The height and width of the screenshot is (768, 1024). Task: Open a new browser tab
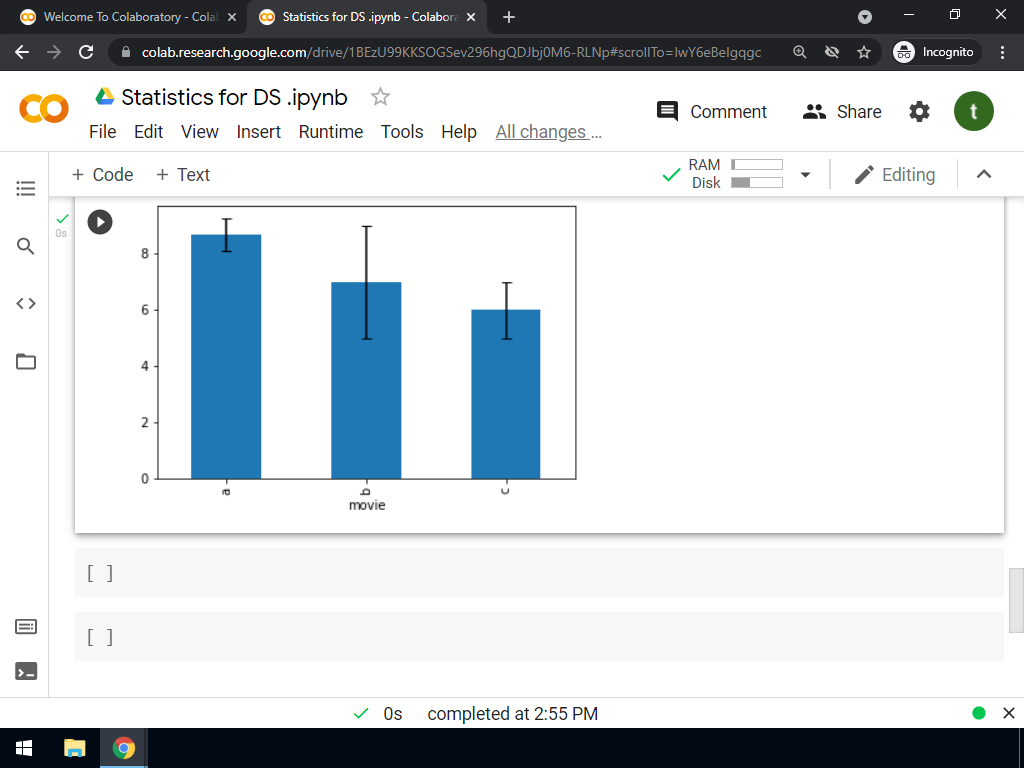pos(509,18)
